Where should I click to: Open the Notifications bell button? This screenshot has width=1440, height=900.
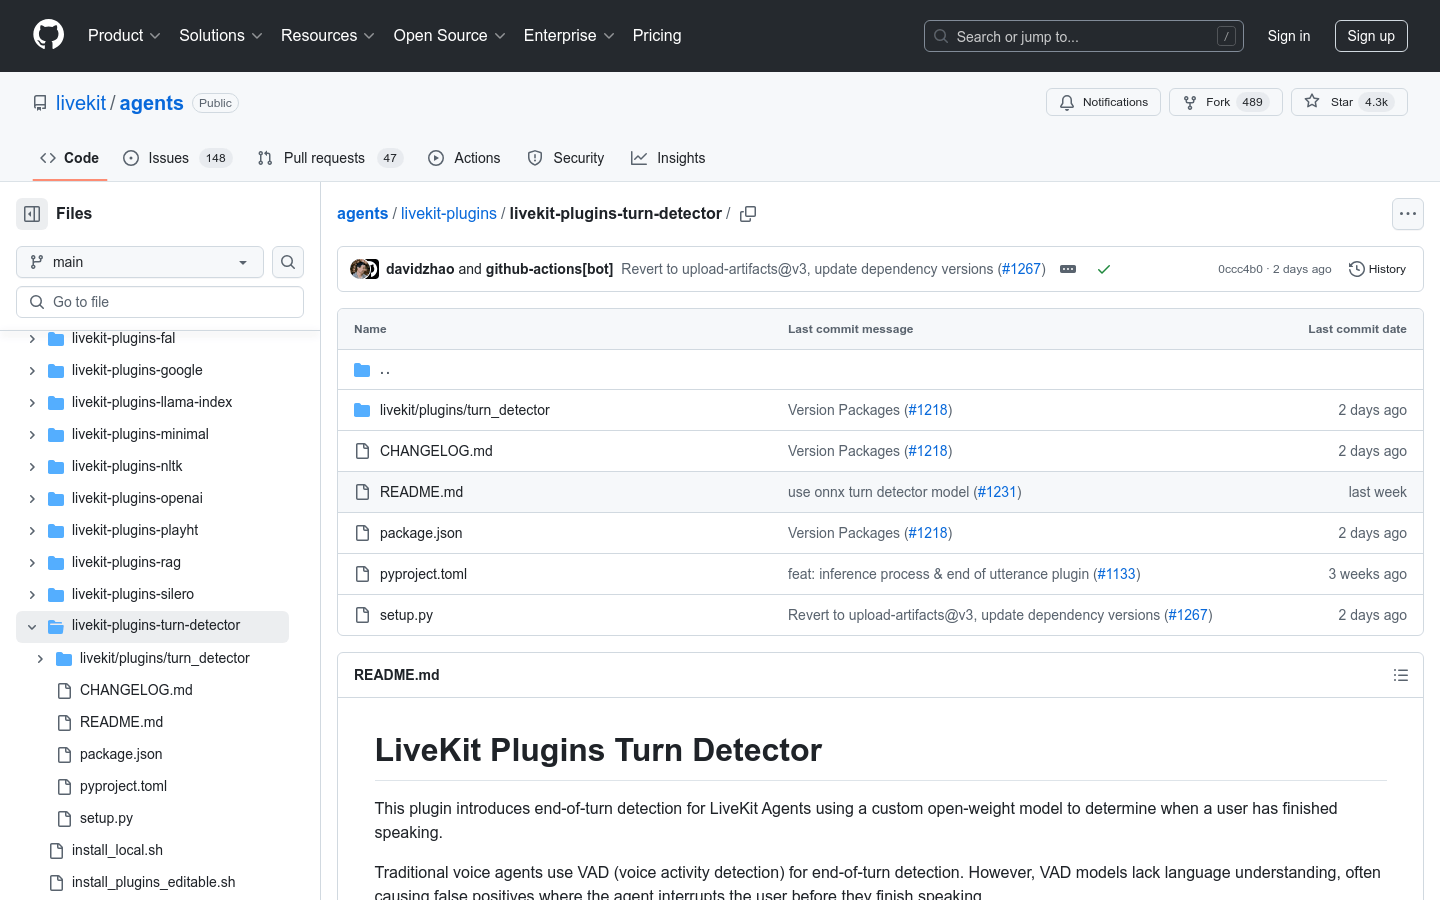coord(1103,102)
